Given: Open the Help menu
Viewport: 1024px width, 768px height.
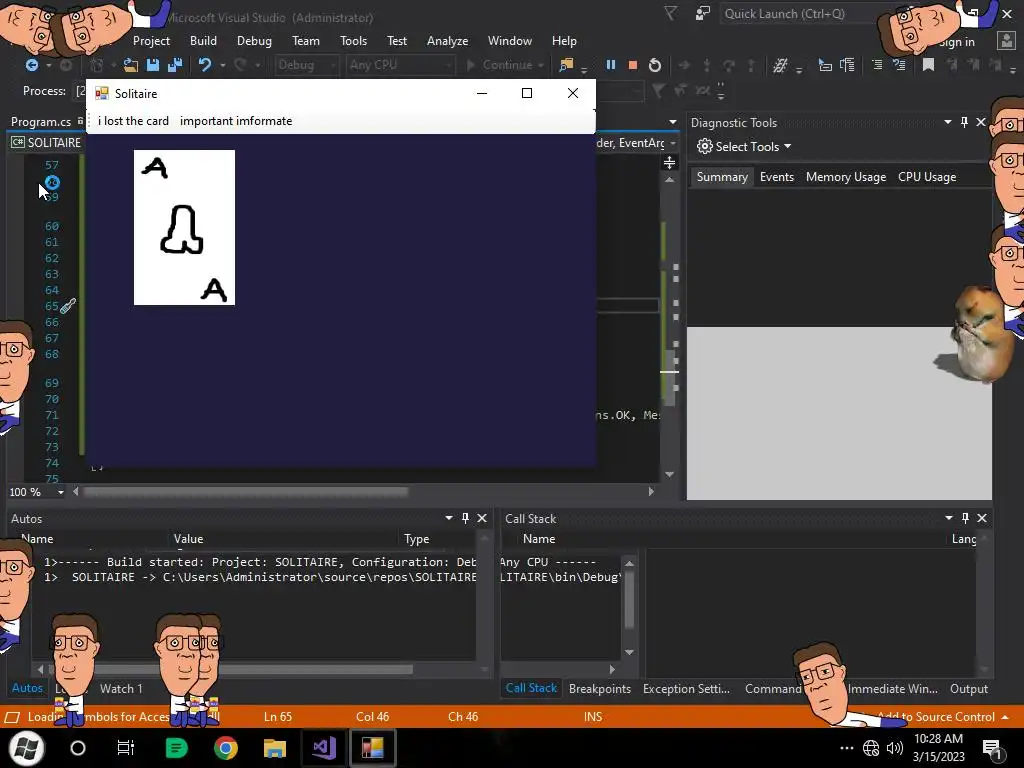Looking at the screenshot, I should pyautogui.click(x=564, y=40).
